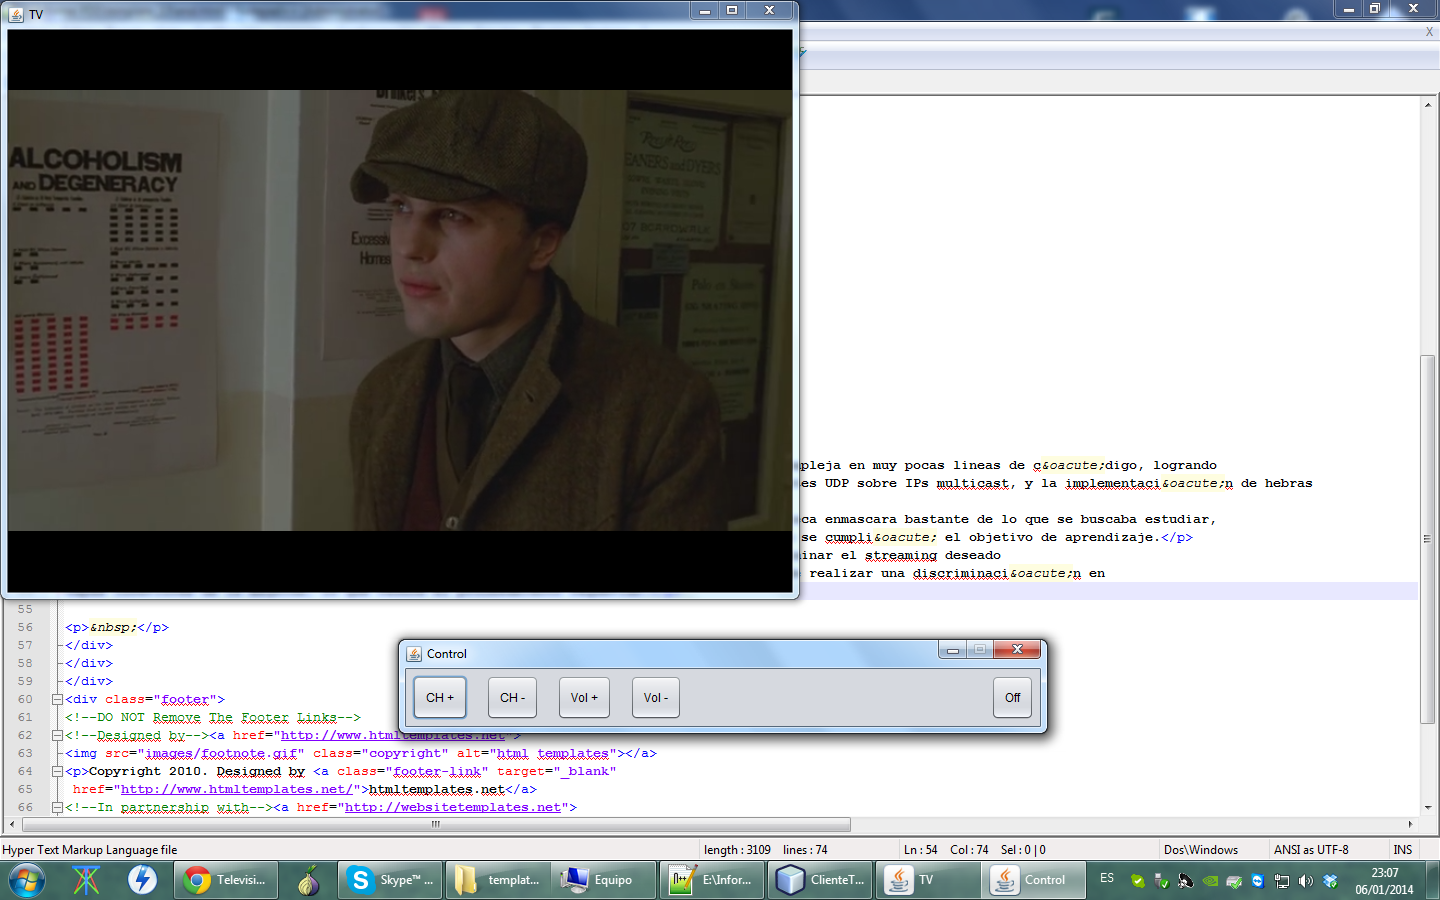Click the 'footer' class value on line 60

[x=185, y=700]
